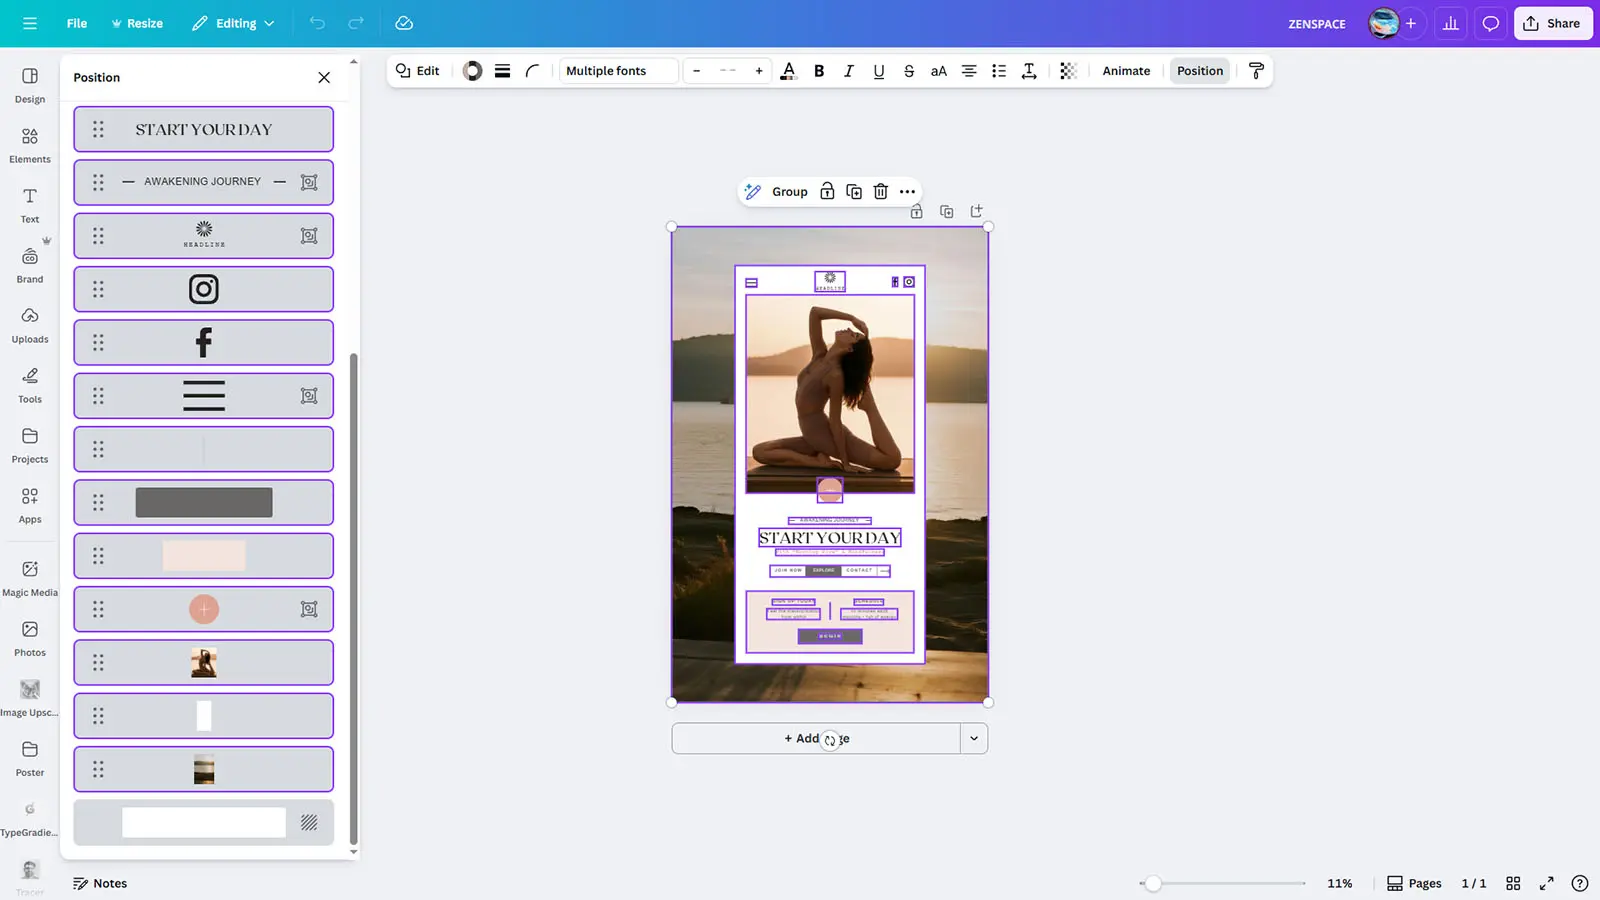This screenshot has width=1600, height=900.
Task: Open the comments speech bubble icon
Action: point(1490,24)
